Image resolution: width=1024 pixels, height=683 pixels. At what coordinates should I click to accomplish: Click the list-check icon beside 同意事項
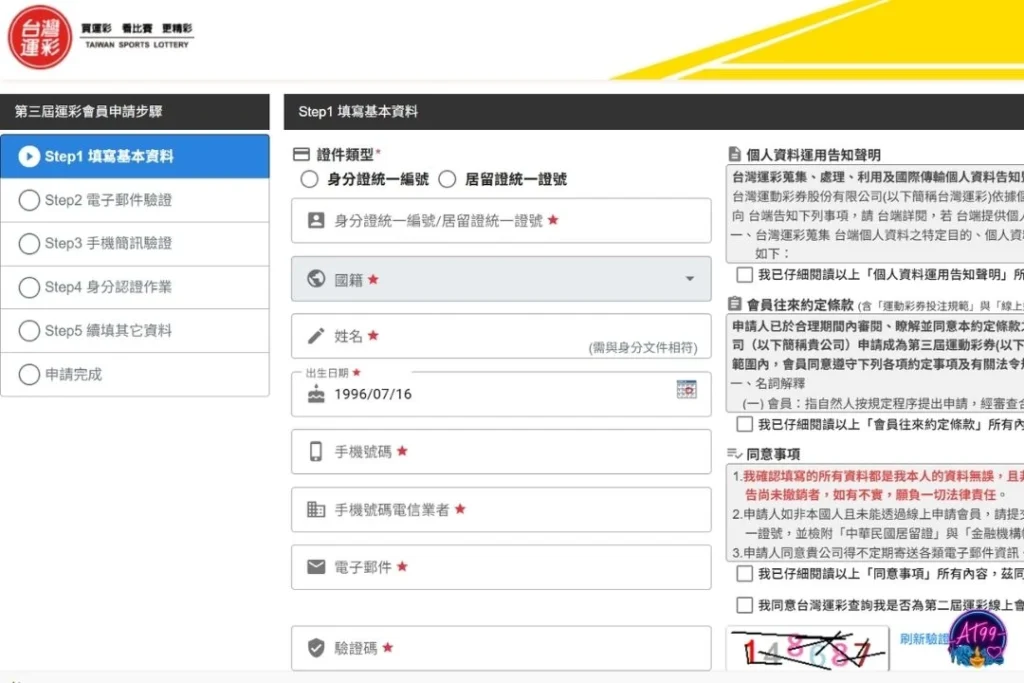[x=735, y=453]
